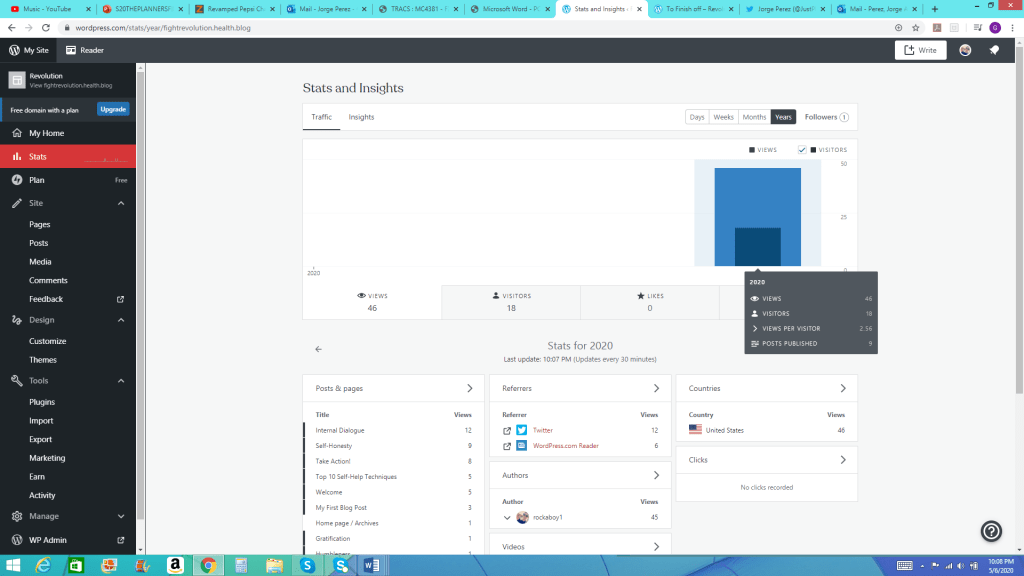This screenshot has height=576, width=1024.
Task: Open the help question mark button
Action: (x=991, y=531)
